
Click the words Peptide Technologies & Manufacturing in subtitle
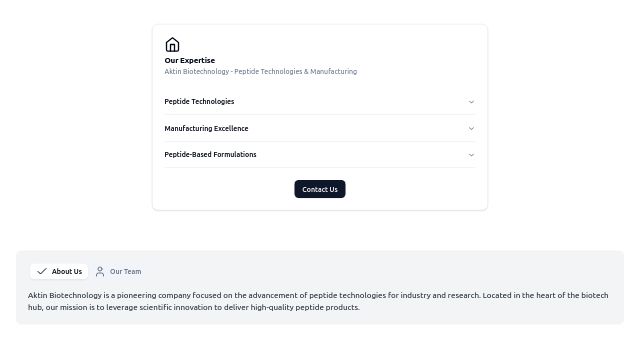click(x=296, y=71)
